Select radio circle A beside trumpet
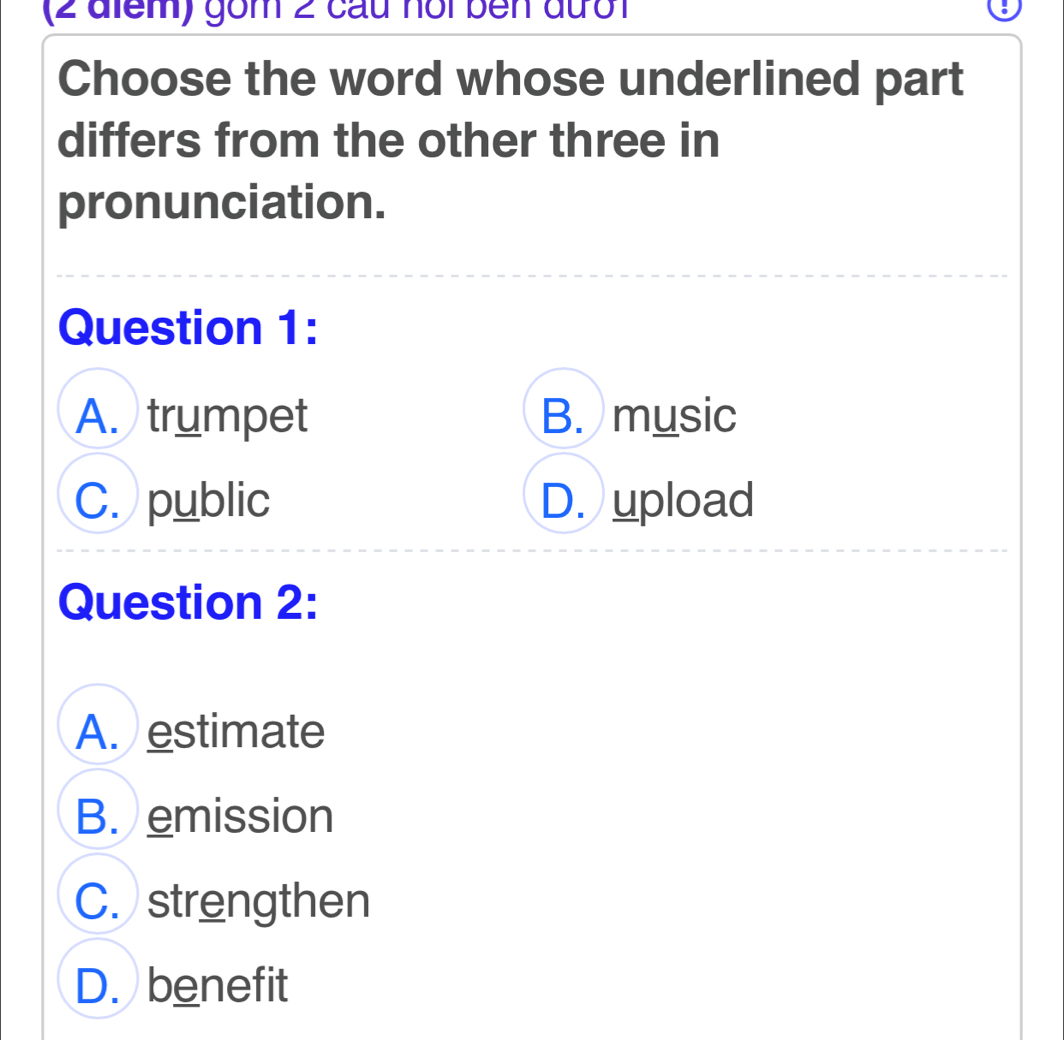Image resolution: width=1064 pixels, height=1040 pixels. click(97, 416)
